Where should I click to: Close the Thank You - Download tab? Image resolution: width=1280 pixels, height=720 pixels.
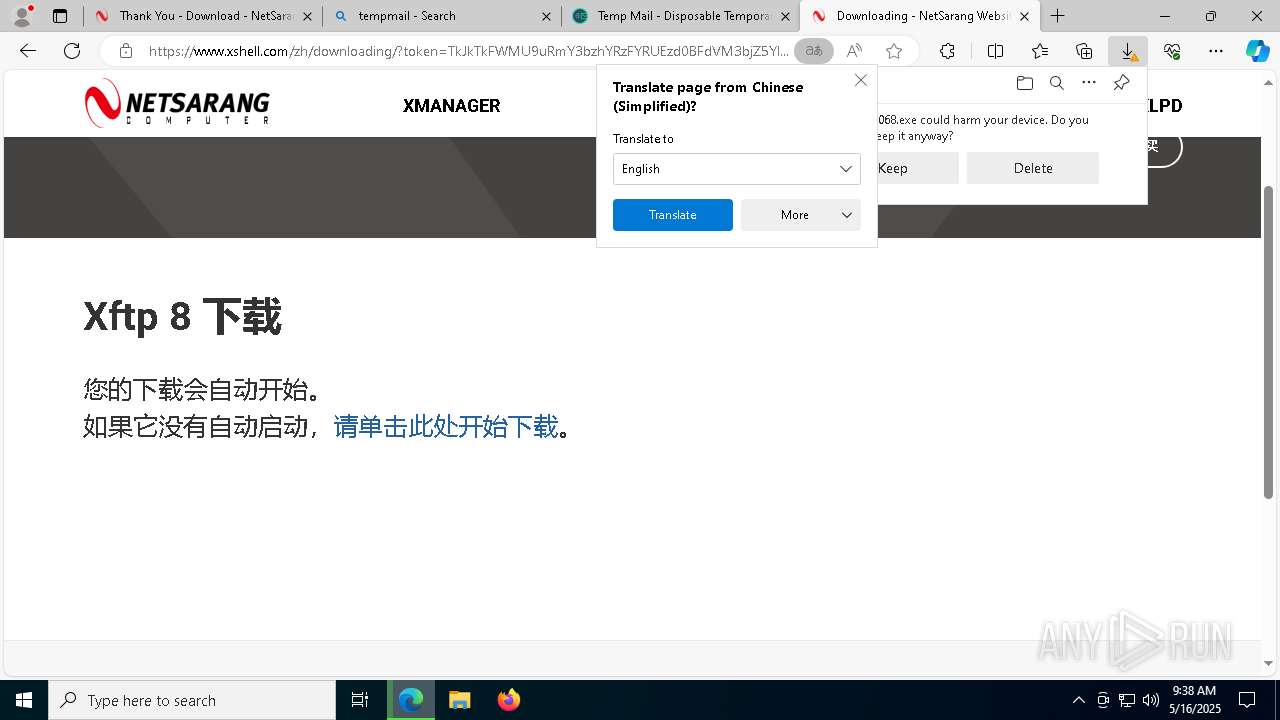click(x=307, y=16)
